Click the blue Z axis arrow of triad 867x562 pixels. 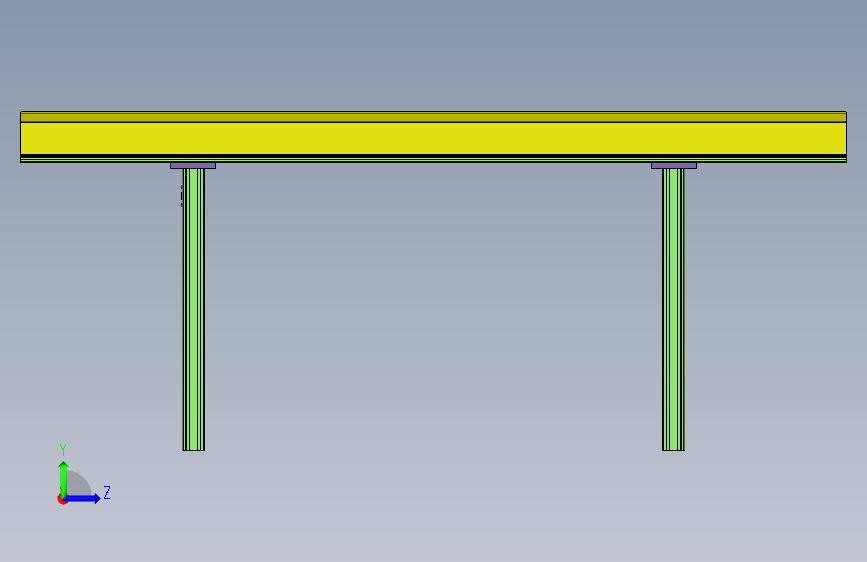point(83,498)
